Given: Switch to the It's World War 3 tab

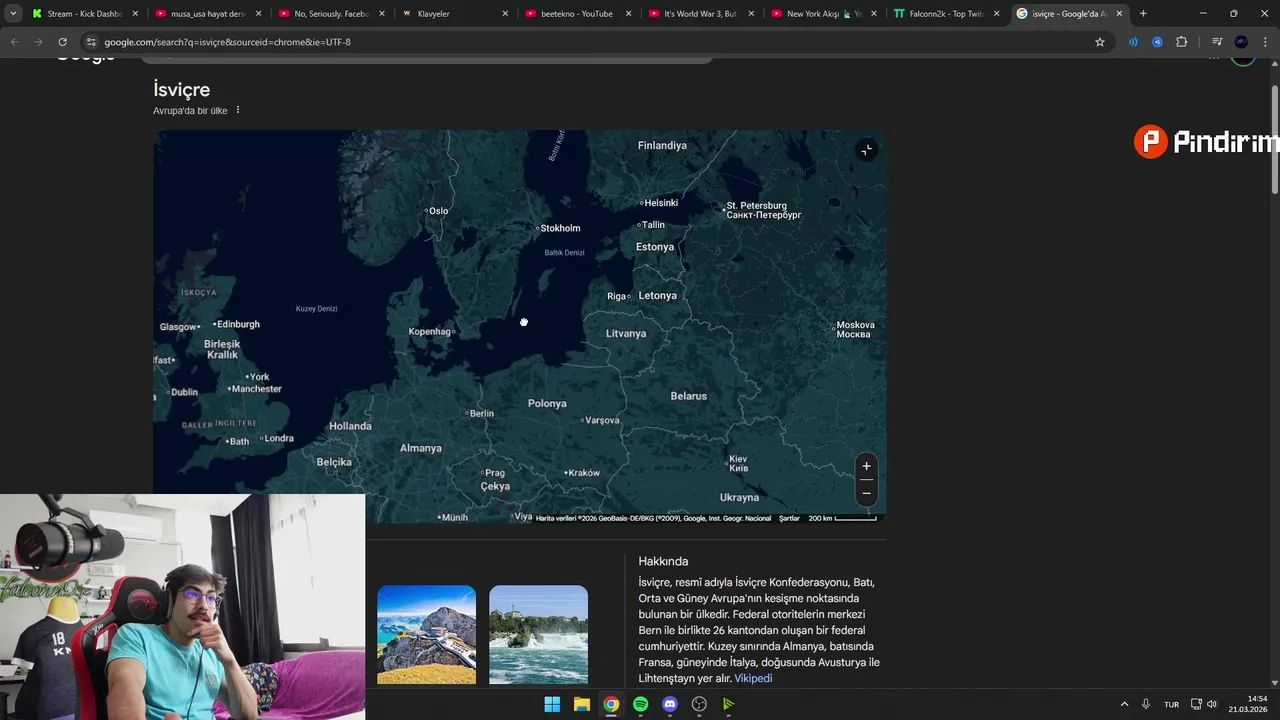Looking at the screenshot, I should 701,14.
